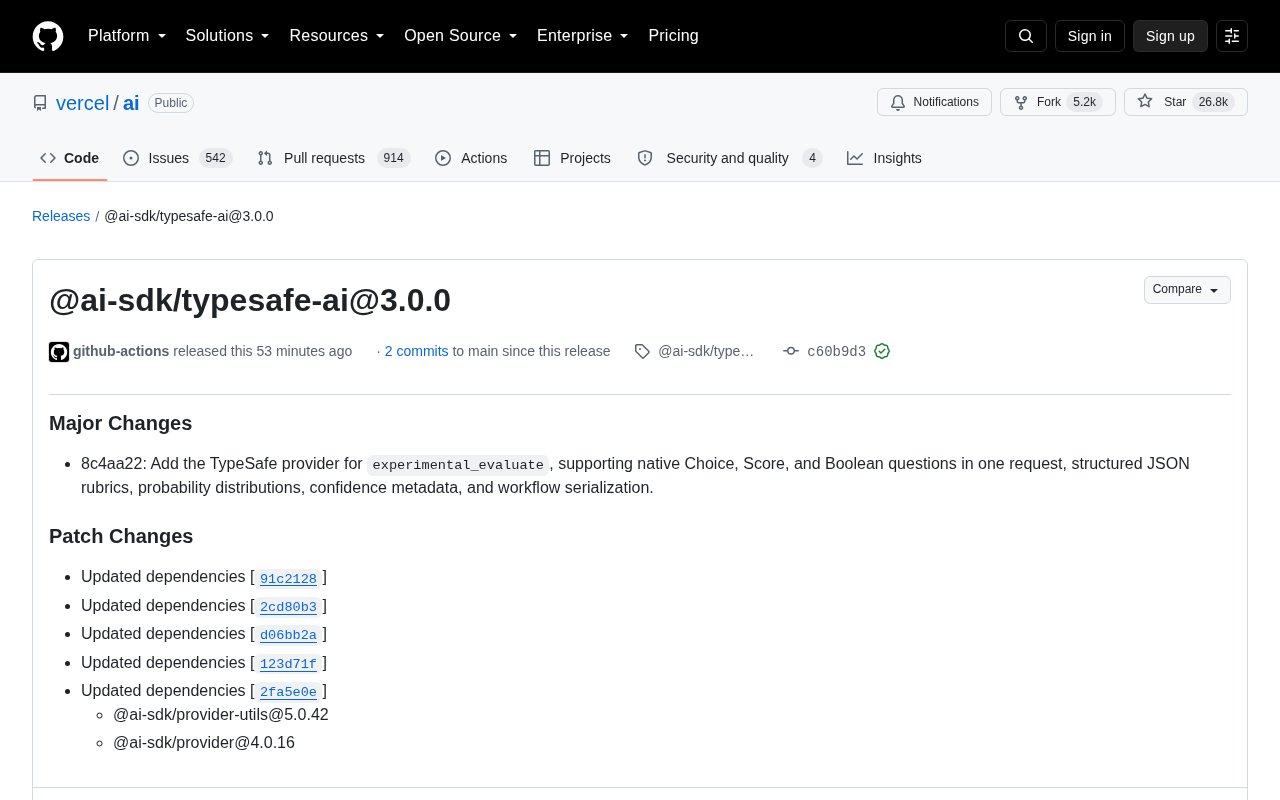The height and width of the screenshot is (800, 1280).
Task: Click the Notifications bell button
Action: [x=934, y=102]
